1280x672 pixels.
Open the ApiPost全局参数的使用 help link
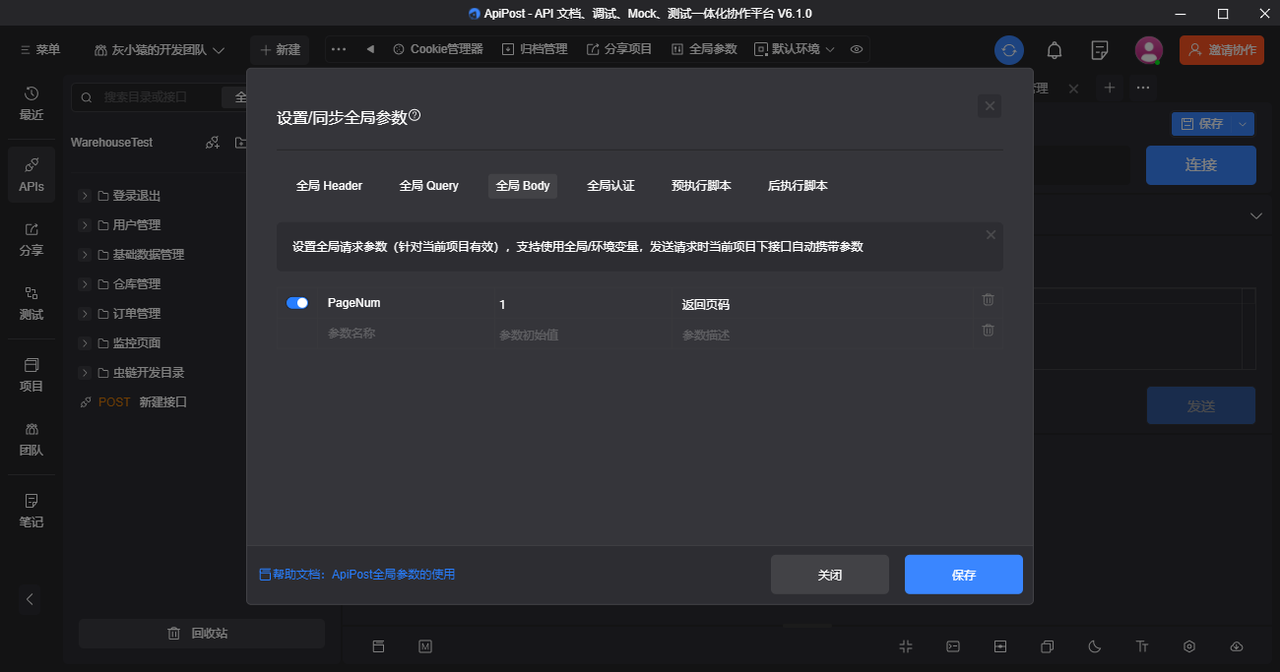pyautogui.click(x=395, y=574)
